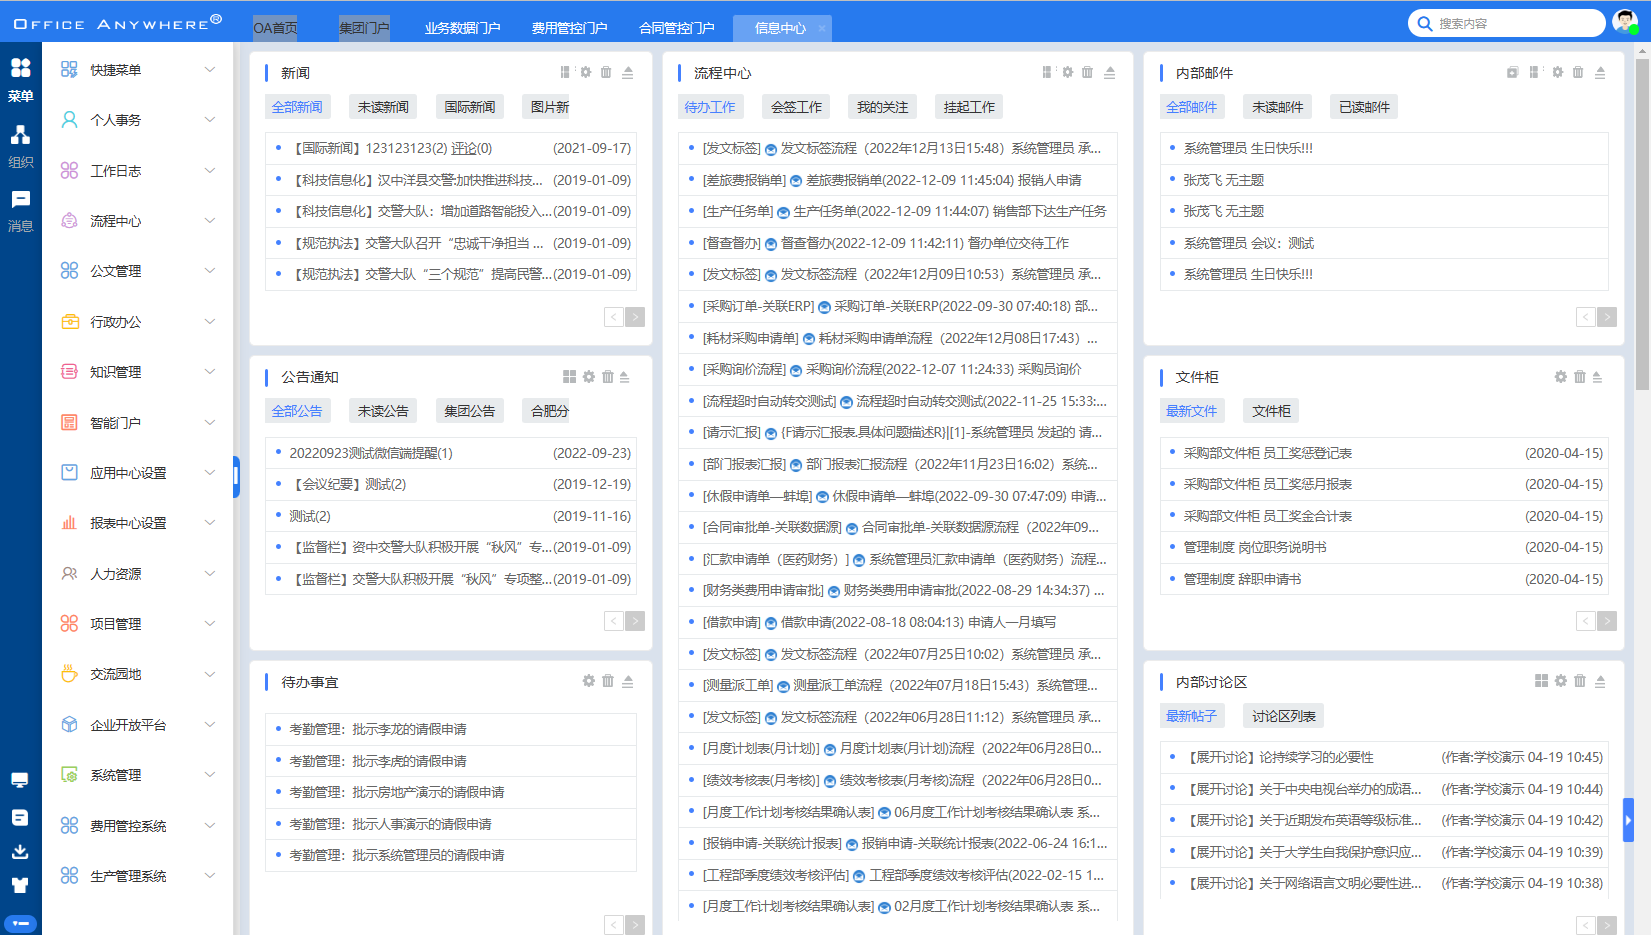Collapse the 内部讨论区 panel with its eject icon

pyautogui.click(x=1600, y=681)
